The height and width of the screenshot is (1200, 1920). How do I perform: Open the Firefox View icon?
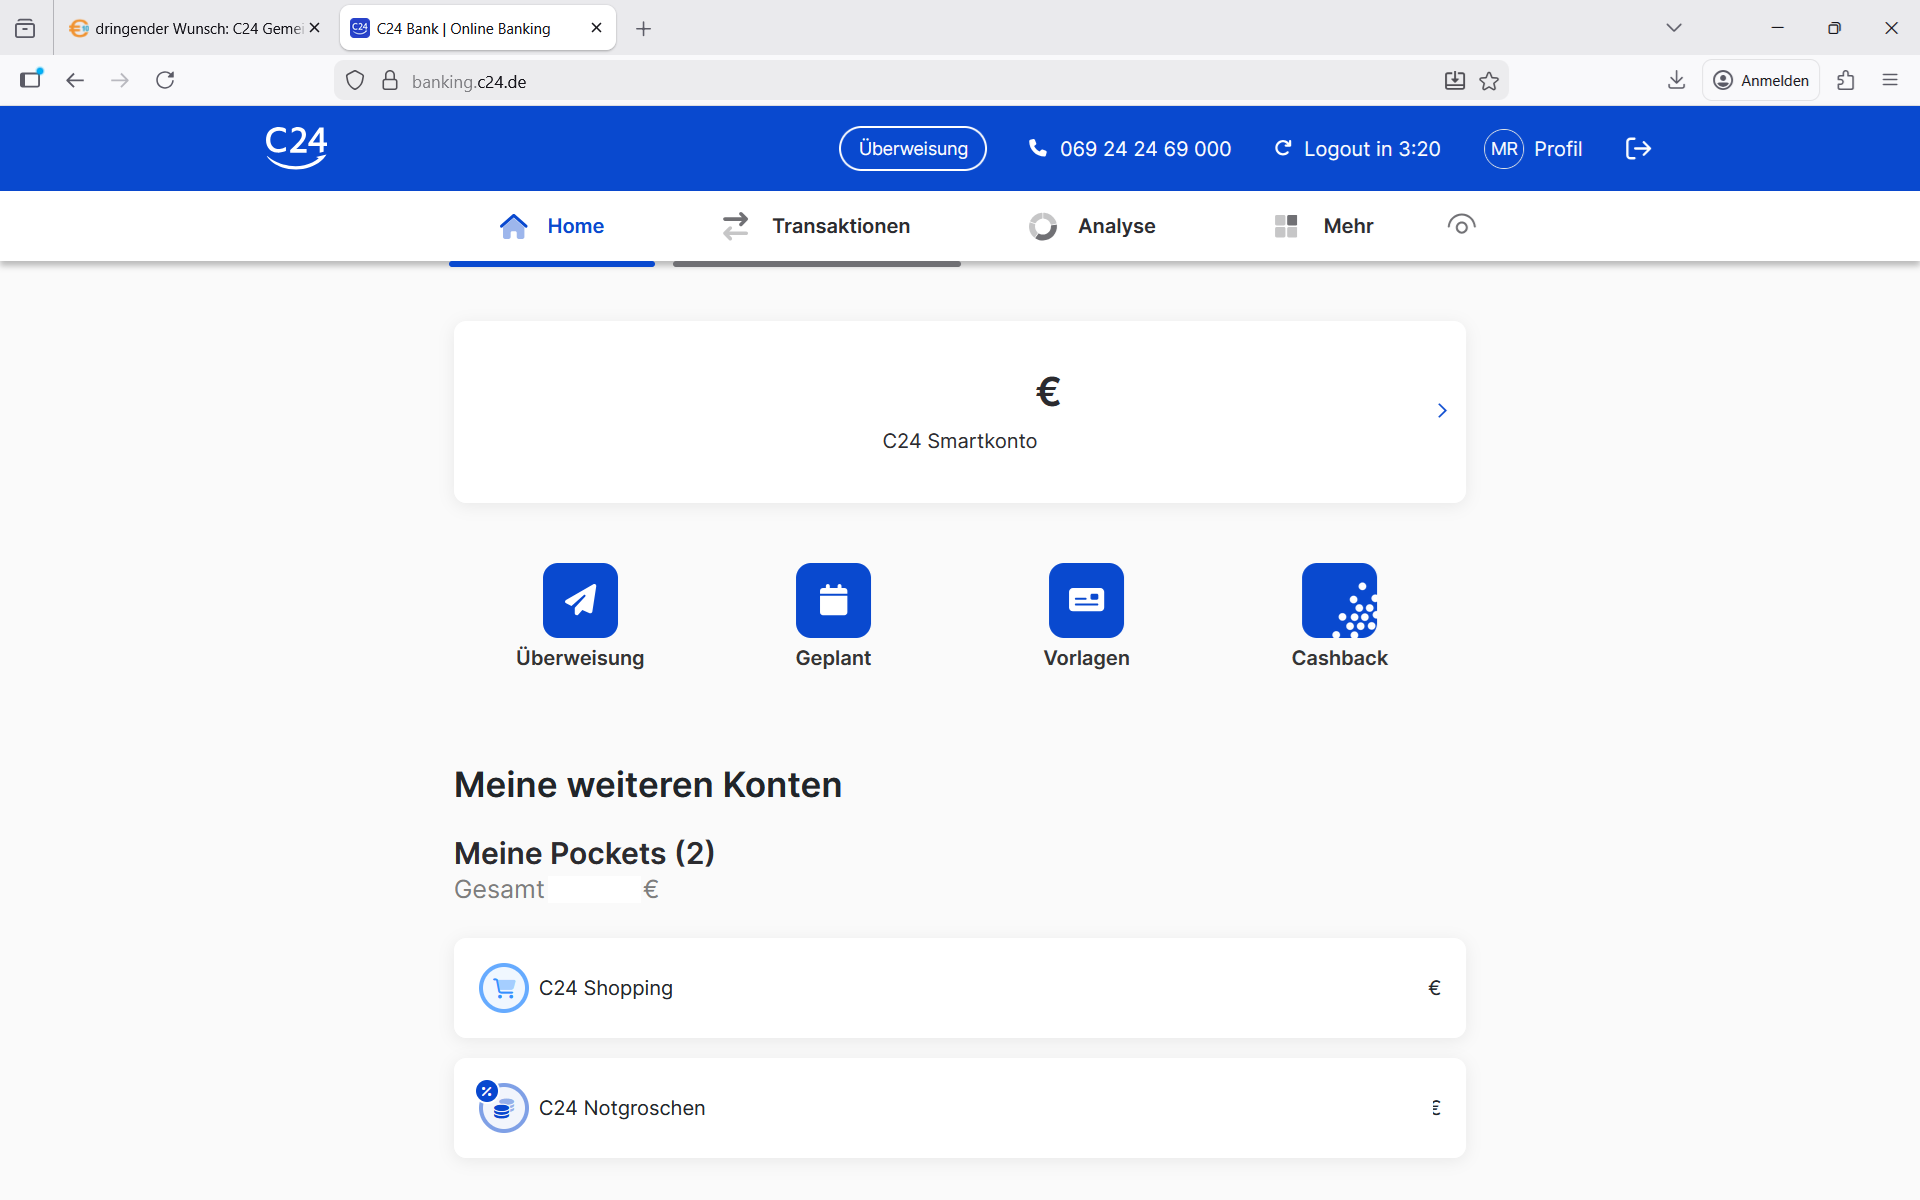tap(25, 28)
